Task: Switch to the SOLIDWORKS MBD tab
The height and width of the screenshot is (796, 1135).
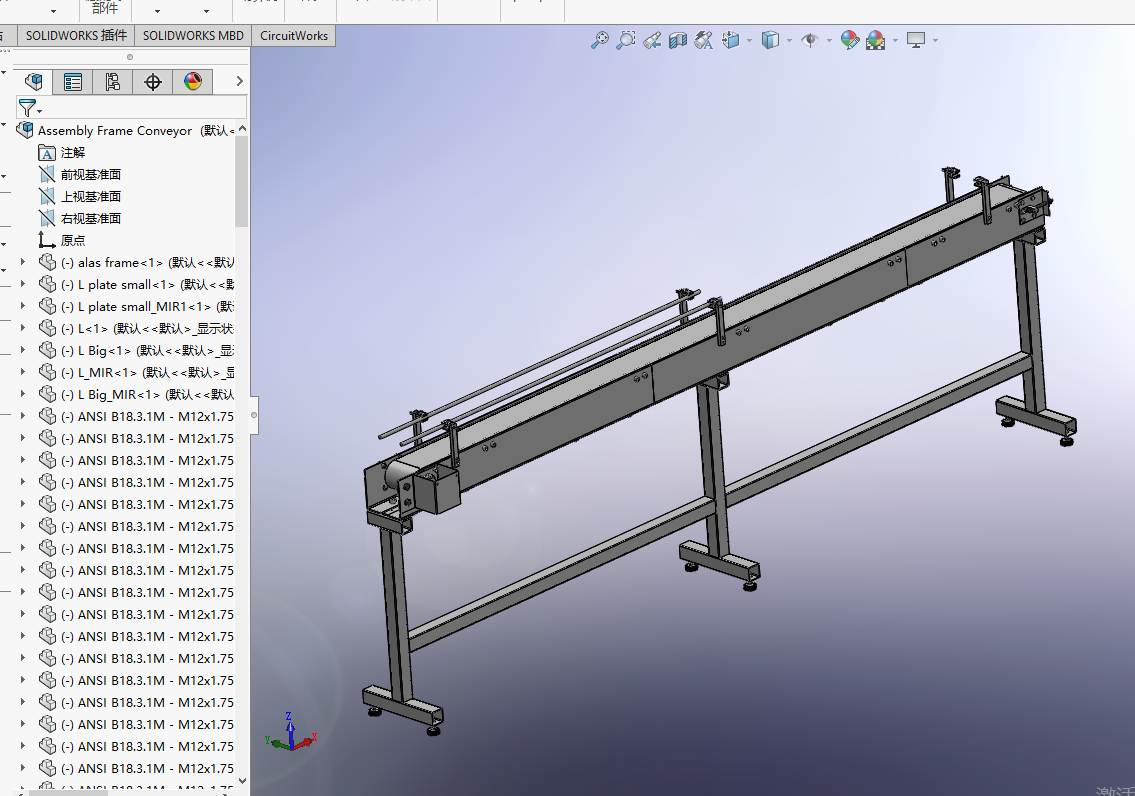Action: (193, 35)
